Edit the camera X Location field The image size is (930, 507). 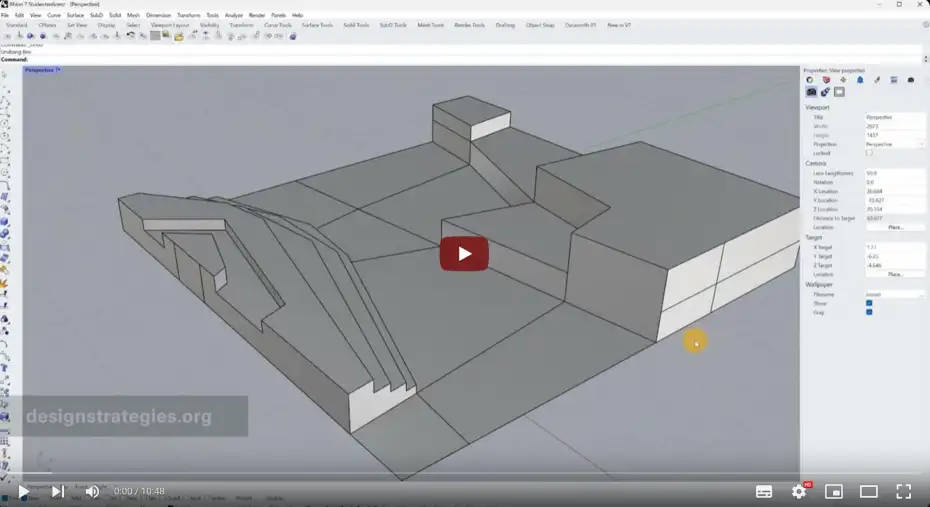[x=894, y=192]
